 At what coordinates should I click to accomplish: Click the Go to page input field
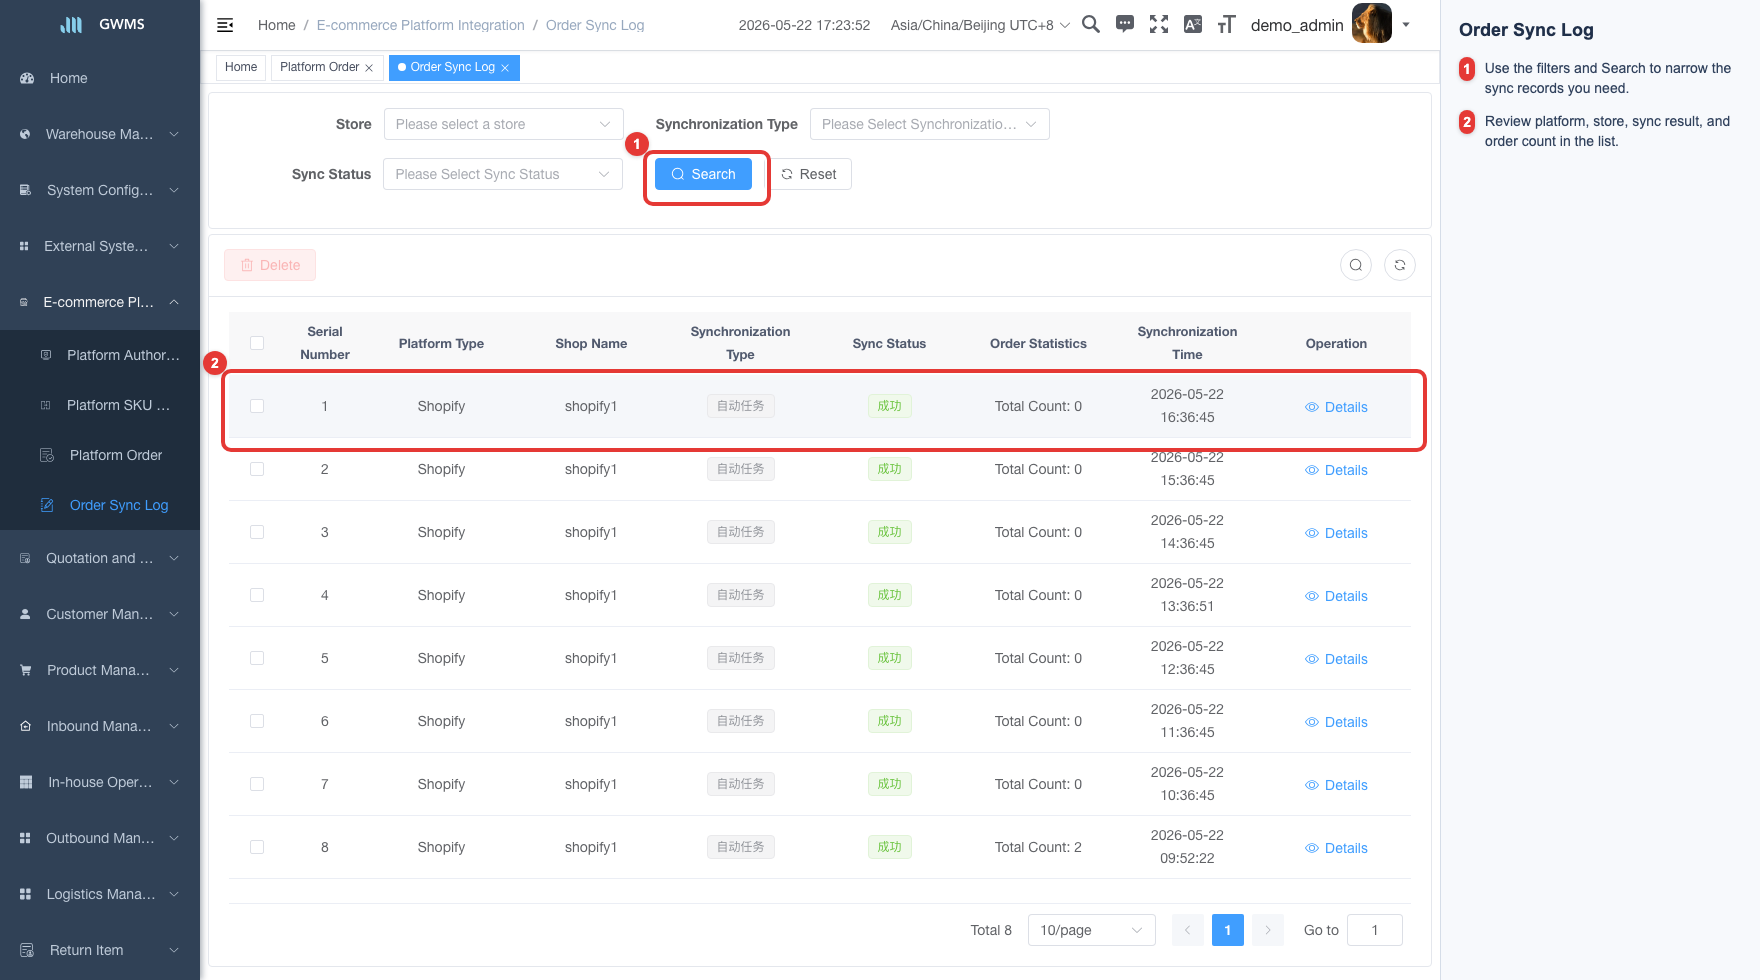tap(1374, 930)
